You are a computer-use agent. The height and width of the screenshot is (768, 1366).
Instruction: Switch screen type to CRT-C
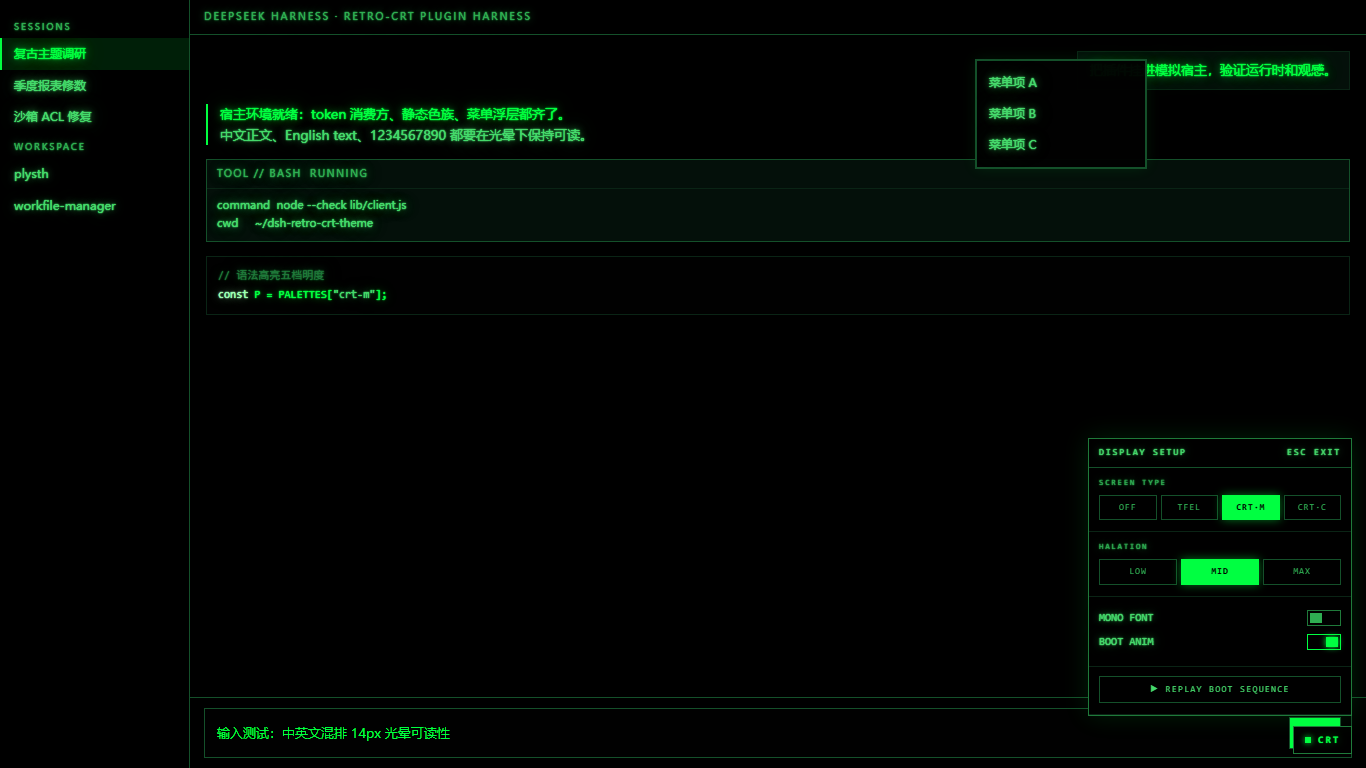1312,507
